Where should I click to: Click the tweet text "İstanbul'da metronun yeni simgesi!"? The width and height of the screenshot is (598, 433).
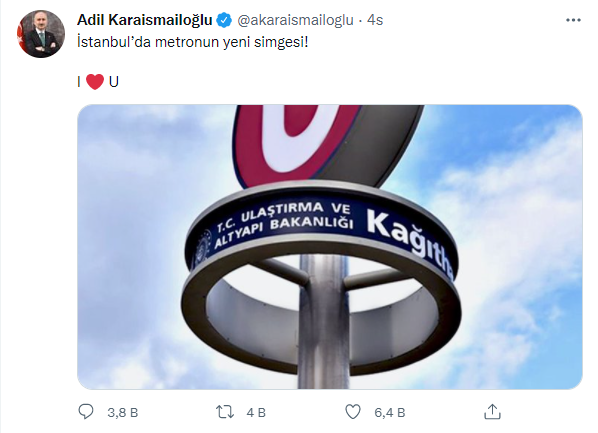click(193, 42)
